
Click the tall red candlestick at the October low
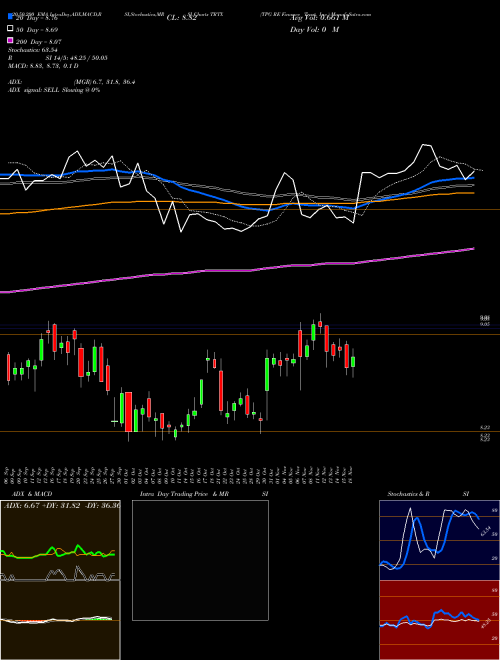click(128, 412)
